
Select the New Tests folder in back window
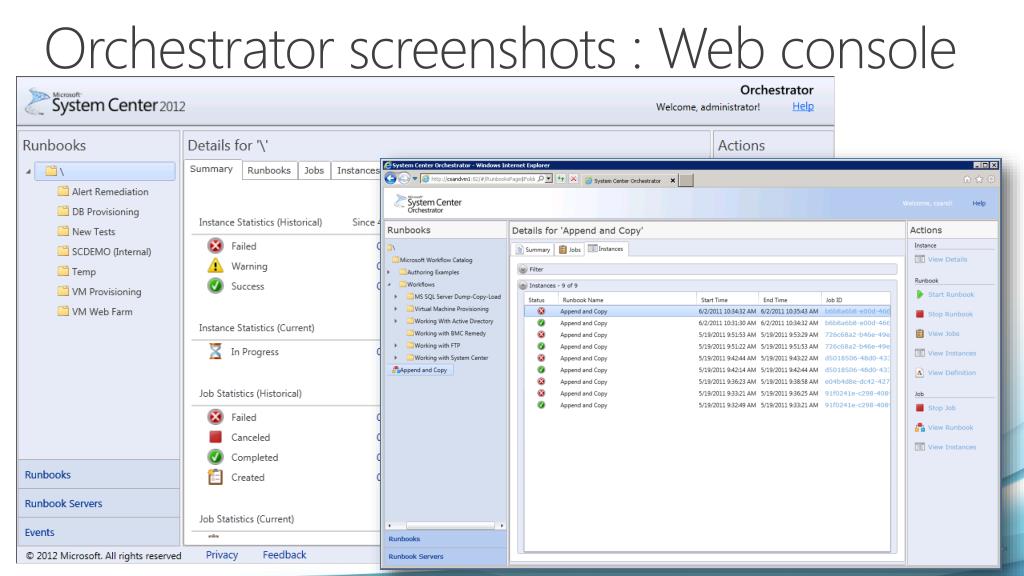(x=86, y=232)
